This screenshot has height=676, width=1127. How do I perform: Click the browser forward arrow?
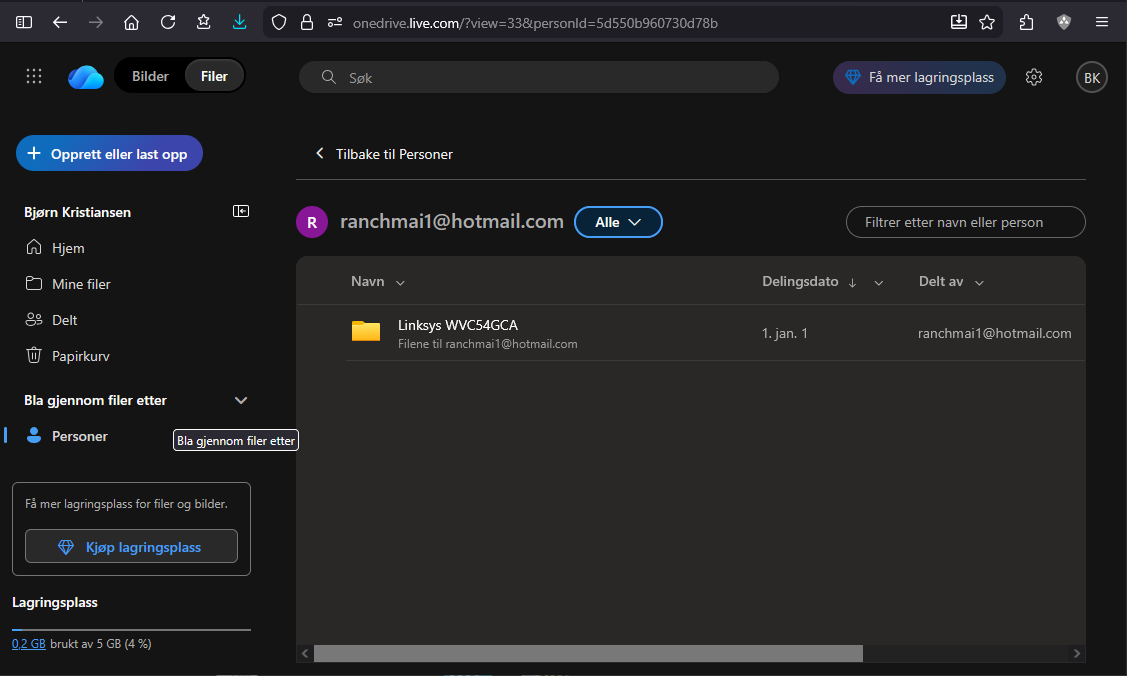click(96, 22)
